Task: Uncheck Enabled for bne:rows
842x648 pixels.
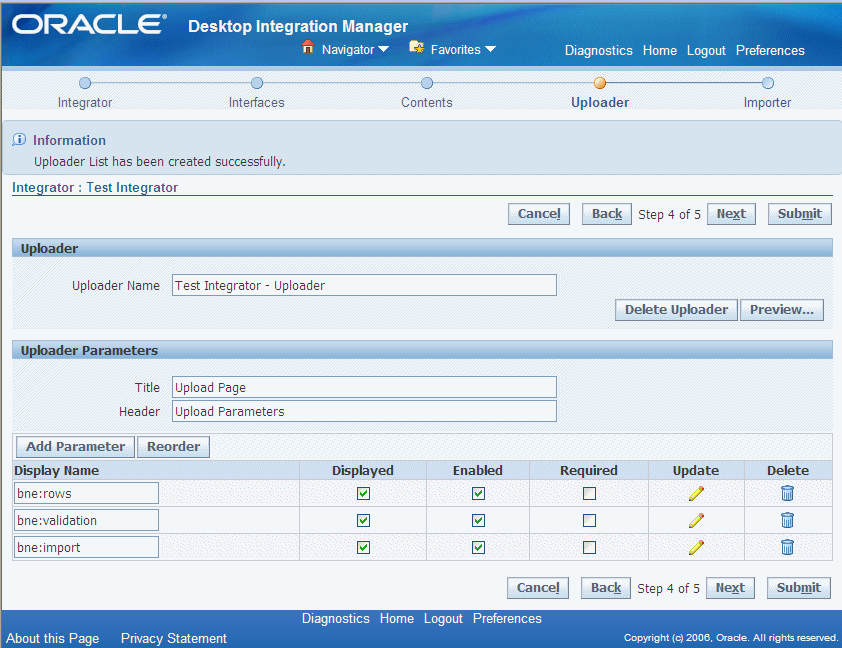Action: (478, 493)
